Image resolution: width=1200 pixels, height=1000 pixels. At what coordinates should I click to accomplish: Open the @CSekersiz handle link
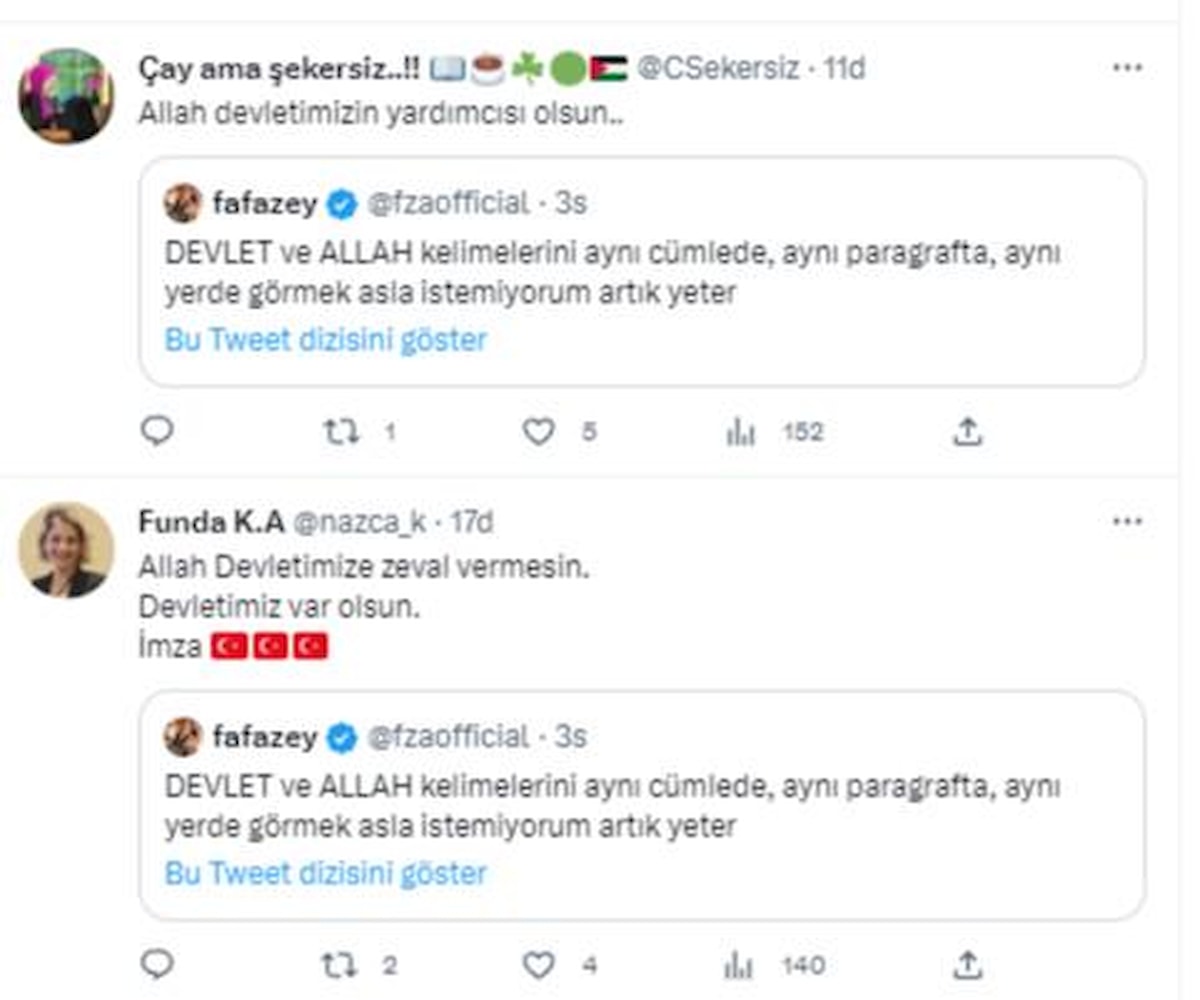coord(718,68)
